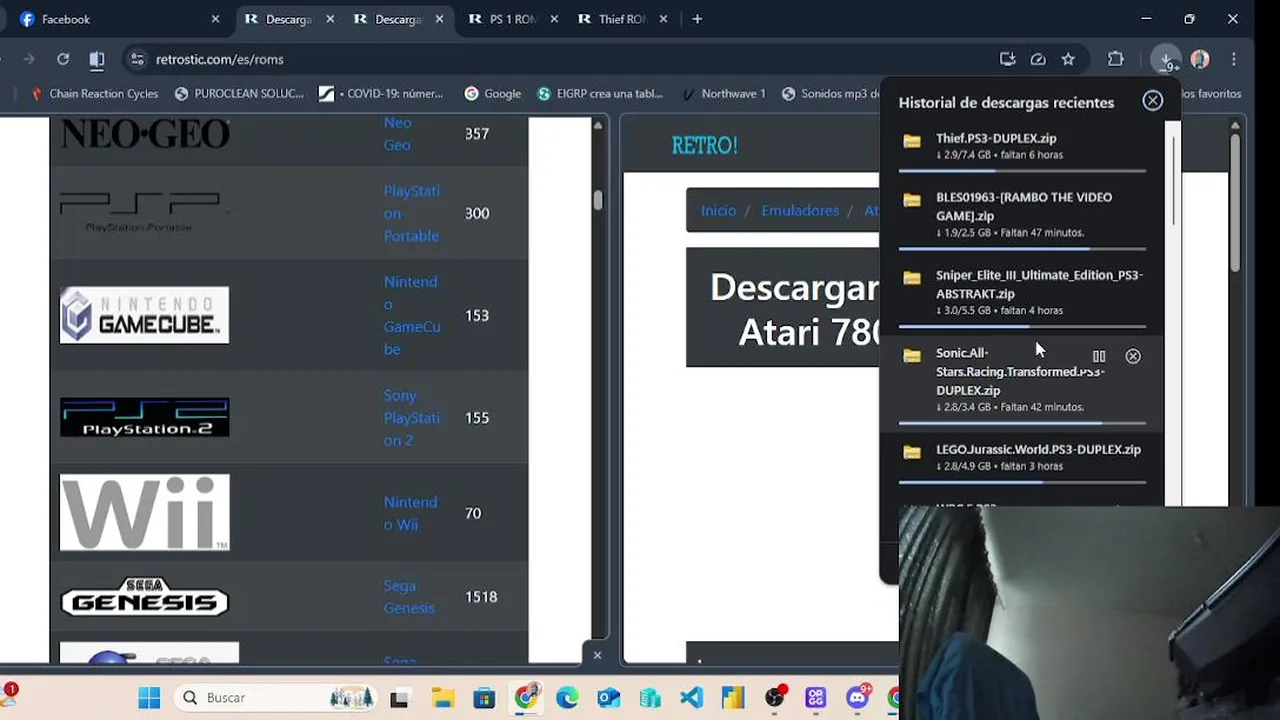Image resolution: width=1280 pixels, height=720 pixels.
Task: Click the Sega Genesis logo image
Action: point(144,597)
